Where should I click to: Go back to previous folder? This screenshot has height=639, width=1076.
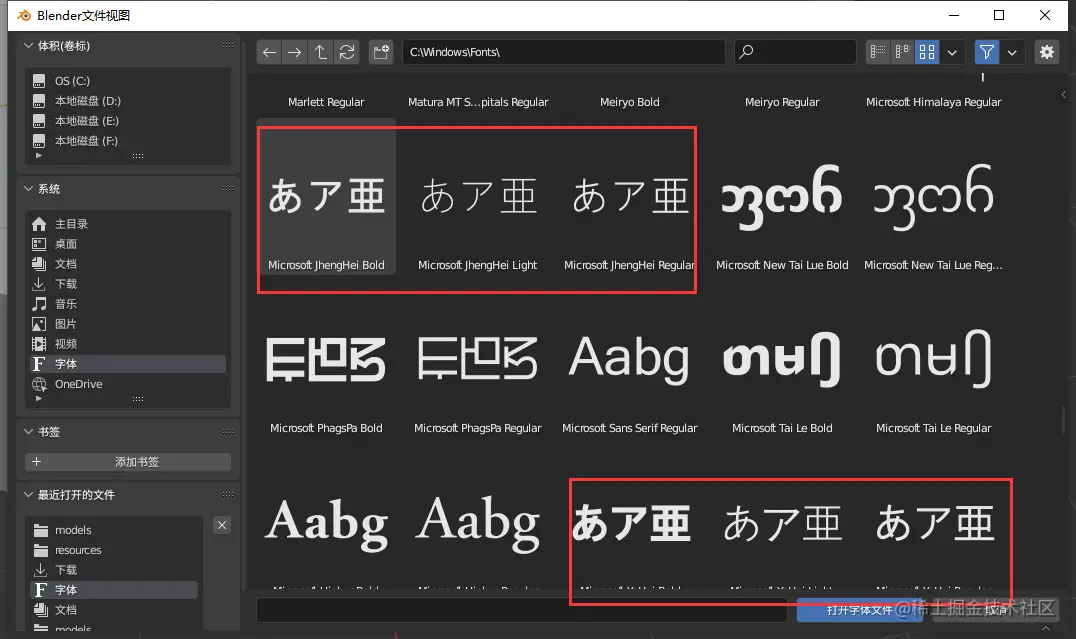[269, 52]
